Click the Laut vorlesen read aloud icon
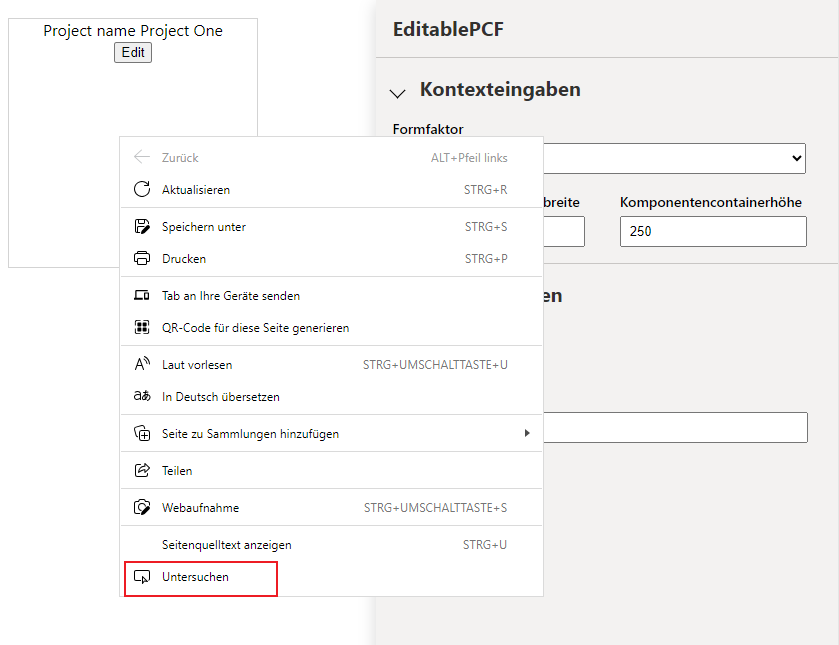Viewport: 839px width, 645px height. tap(143, 364)
